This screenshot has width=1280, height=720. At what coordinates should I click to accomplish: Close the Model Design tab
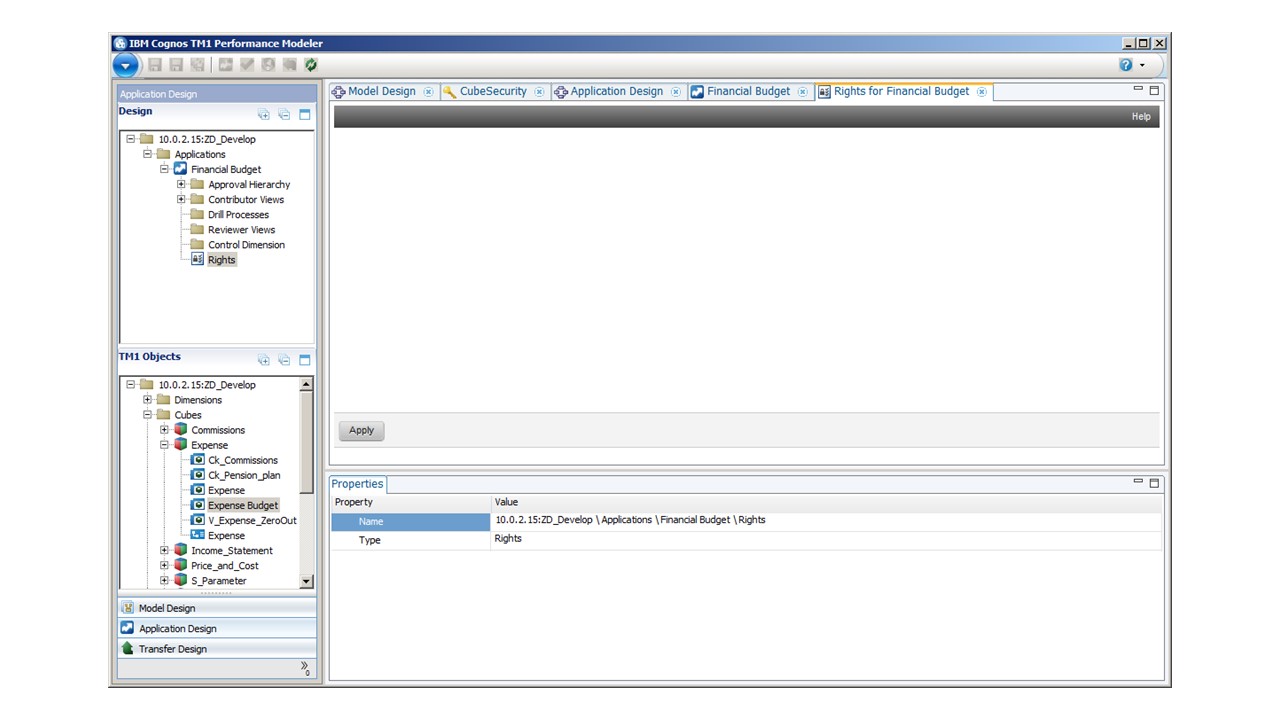pos(428,92)
